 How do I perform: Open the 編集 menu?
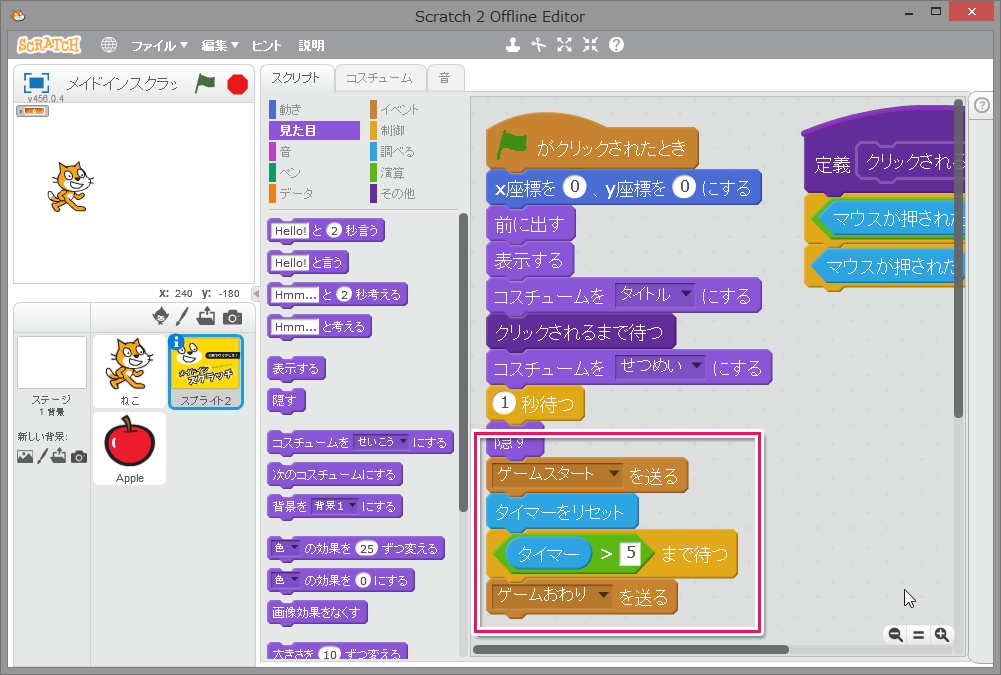coord(220,45)
